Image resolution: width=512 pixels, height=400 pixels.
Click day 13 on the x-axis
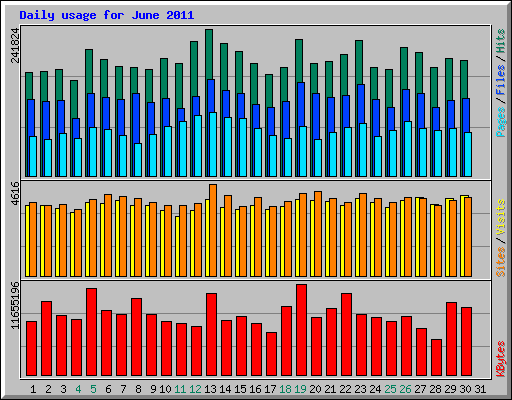pos(210,389)
